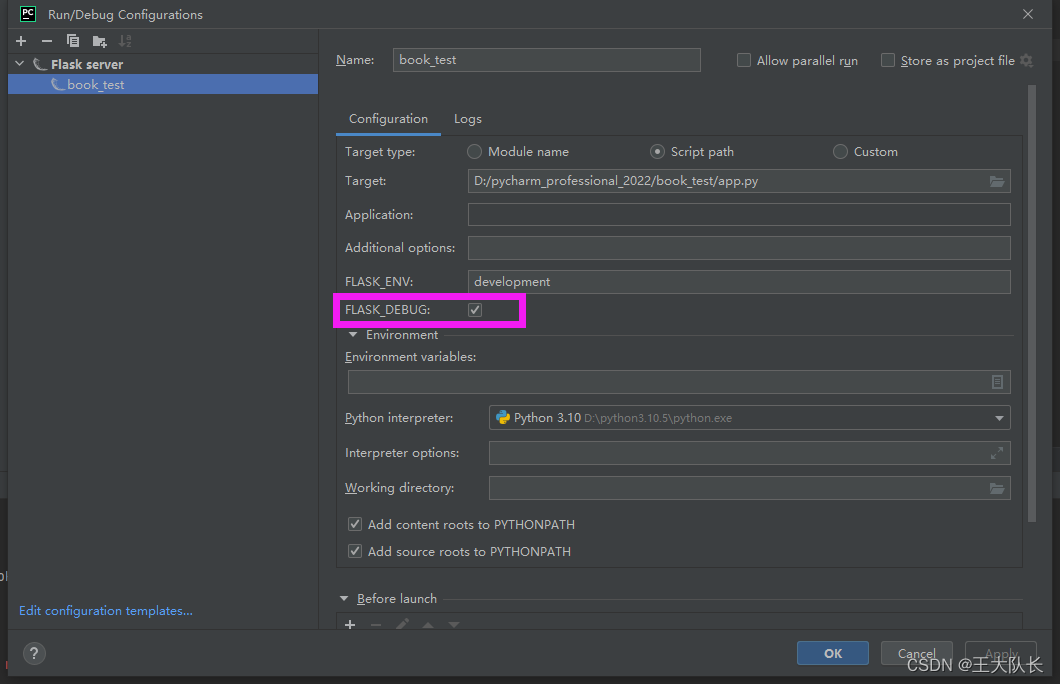Screen dimensions: 1060x684
Task: Remove selected configuration with minus icon
Action: (x=47, y=41)
